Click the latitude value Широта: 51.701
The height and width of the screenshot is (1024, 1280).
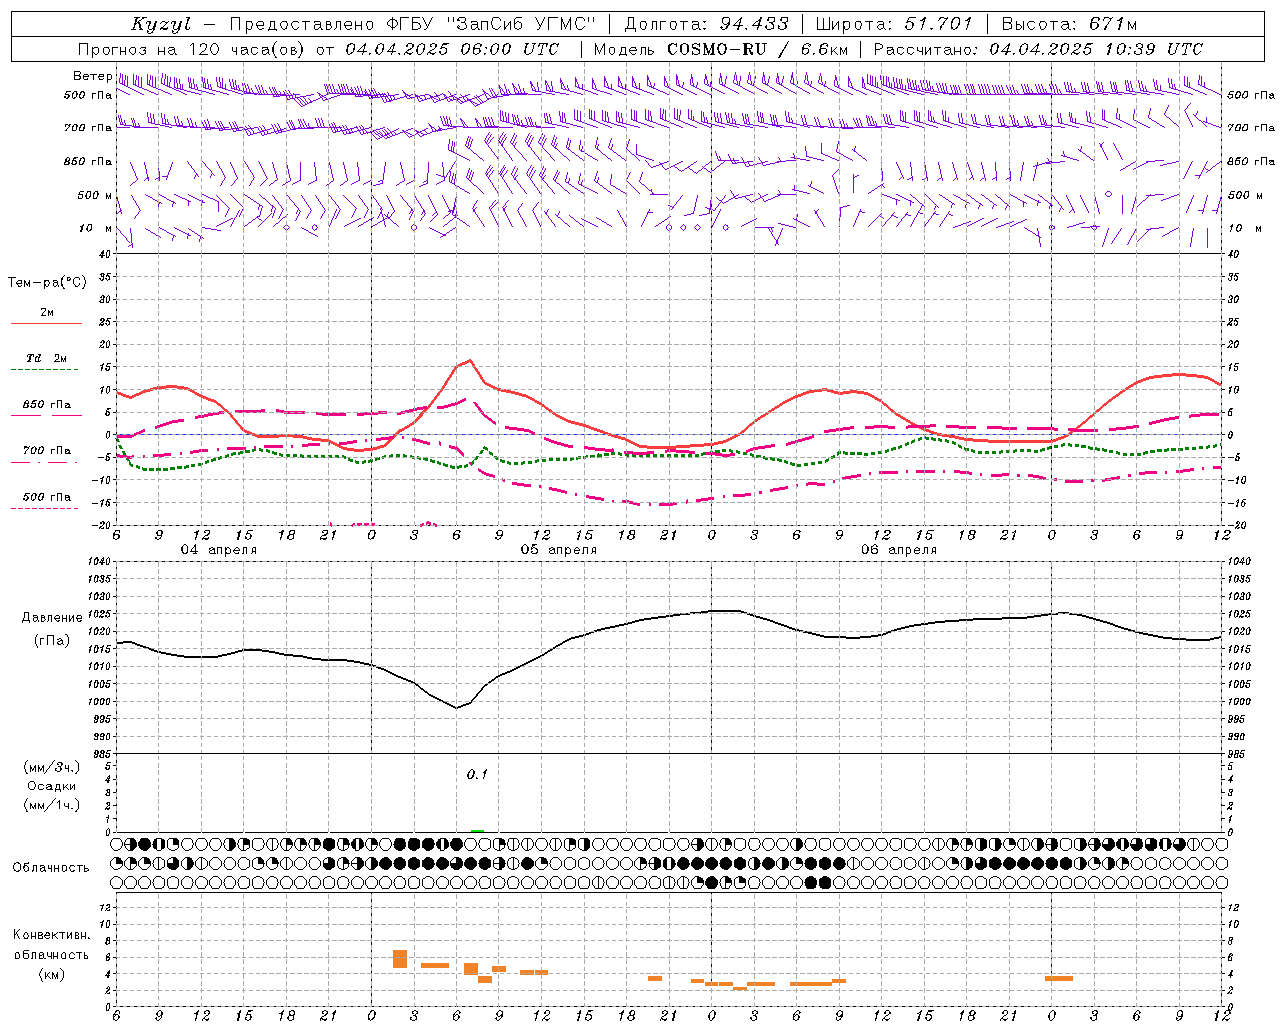pyautogui.click(x=894, y=24)
